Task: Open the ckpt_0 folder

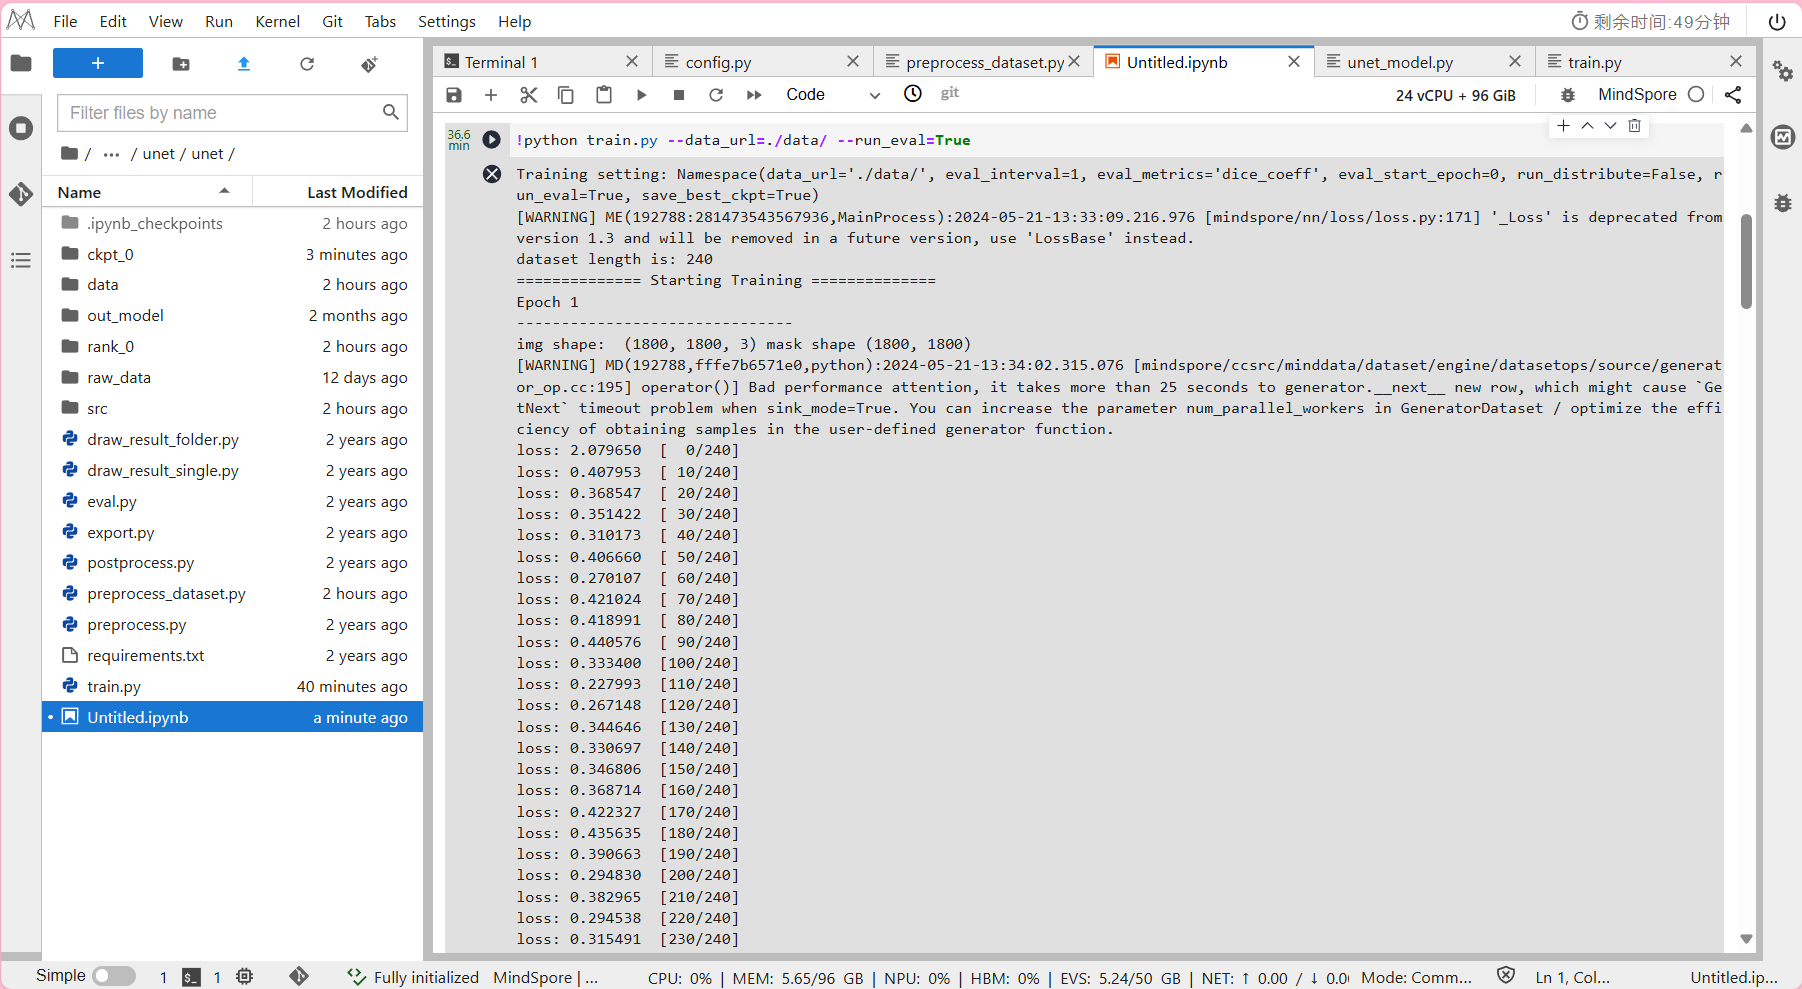Action: point(232,254)
